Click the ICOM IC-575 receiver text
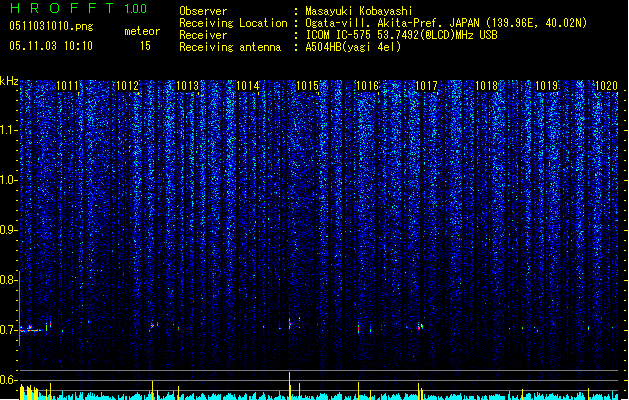629x400 pixels. tap(401, 35)
